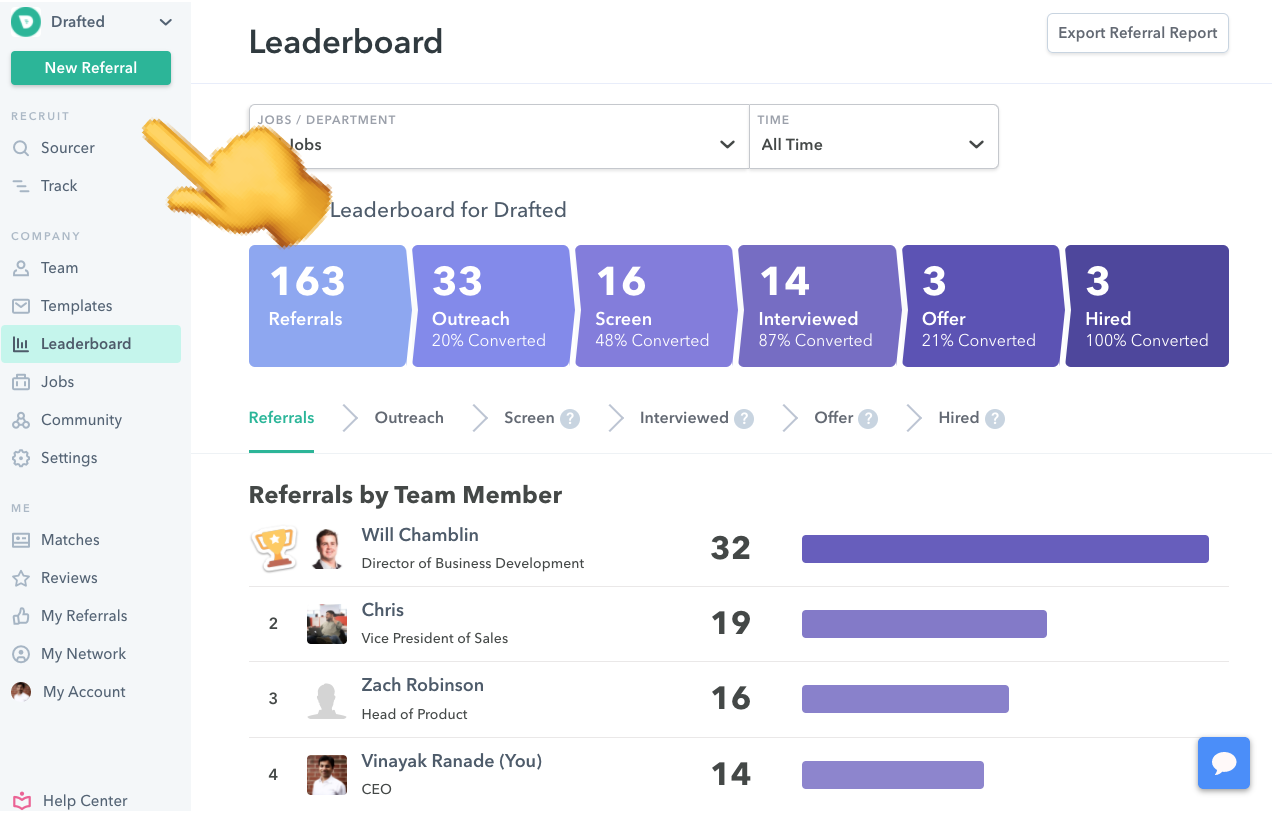Image resolution: width=1272 pixels, height=818 pixels.
Task: Switch to the Interviewed tab
Action: [x=684, y=418]
